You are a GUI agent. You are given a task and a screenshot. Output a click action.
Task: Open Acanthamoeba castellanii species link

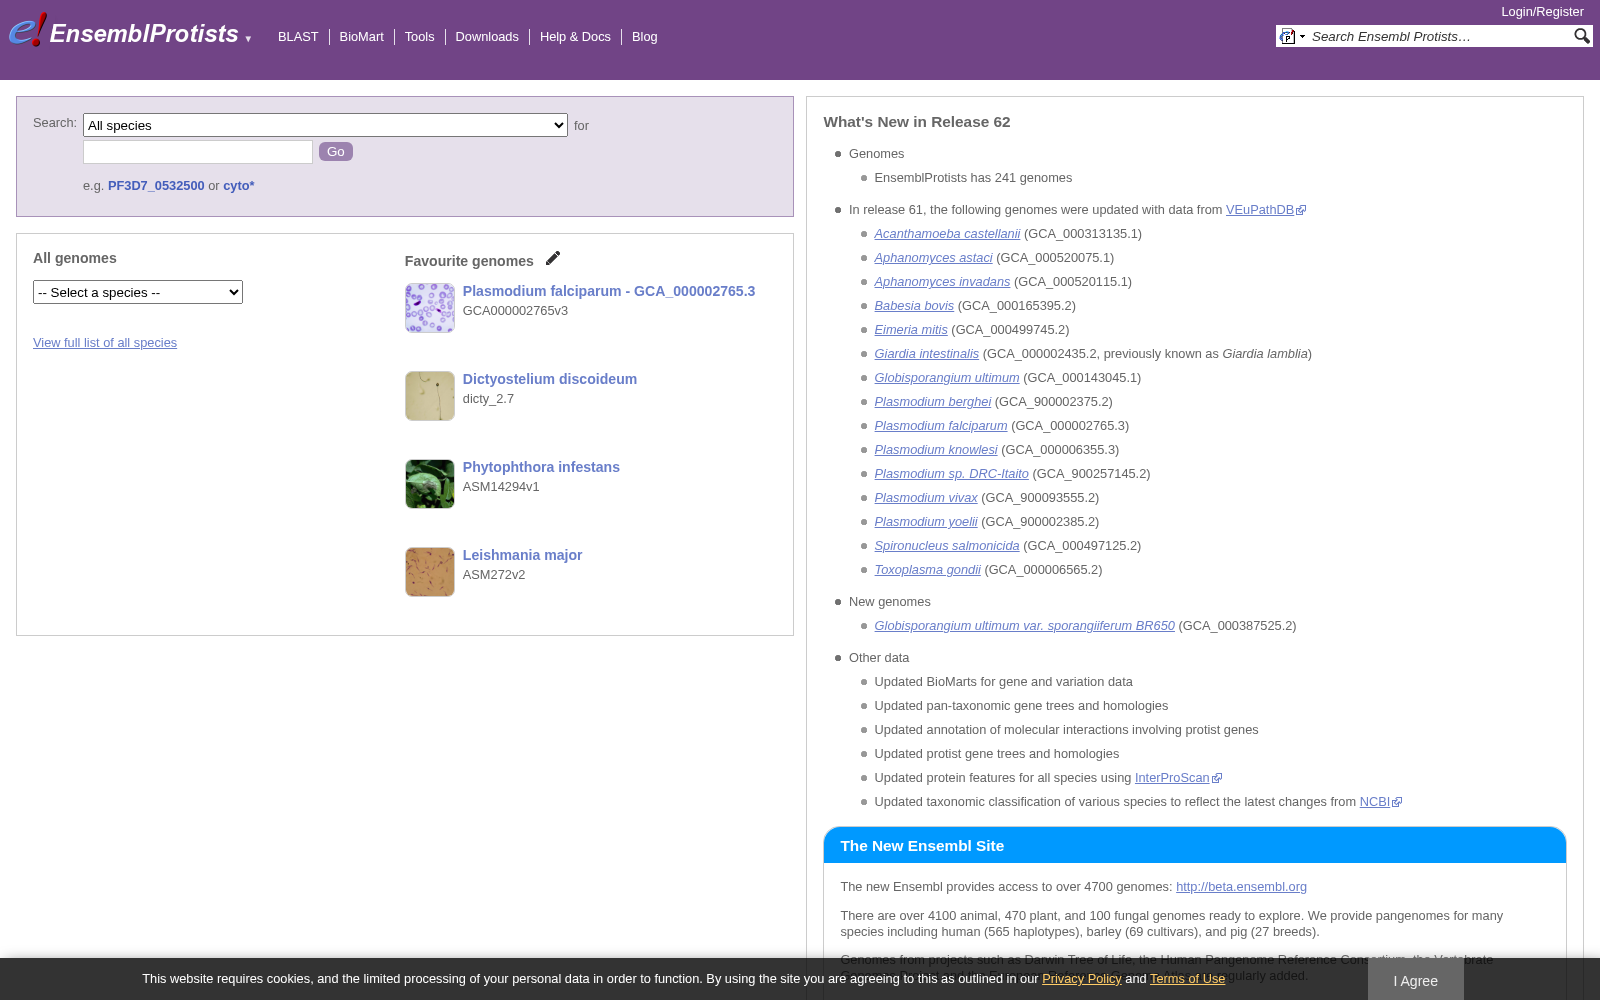[947, 234]
